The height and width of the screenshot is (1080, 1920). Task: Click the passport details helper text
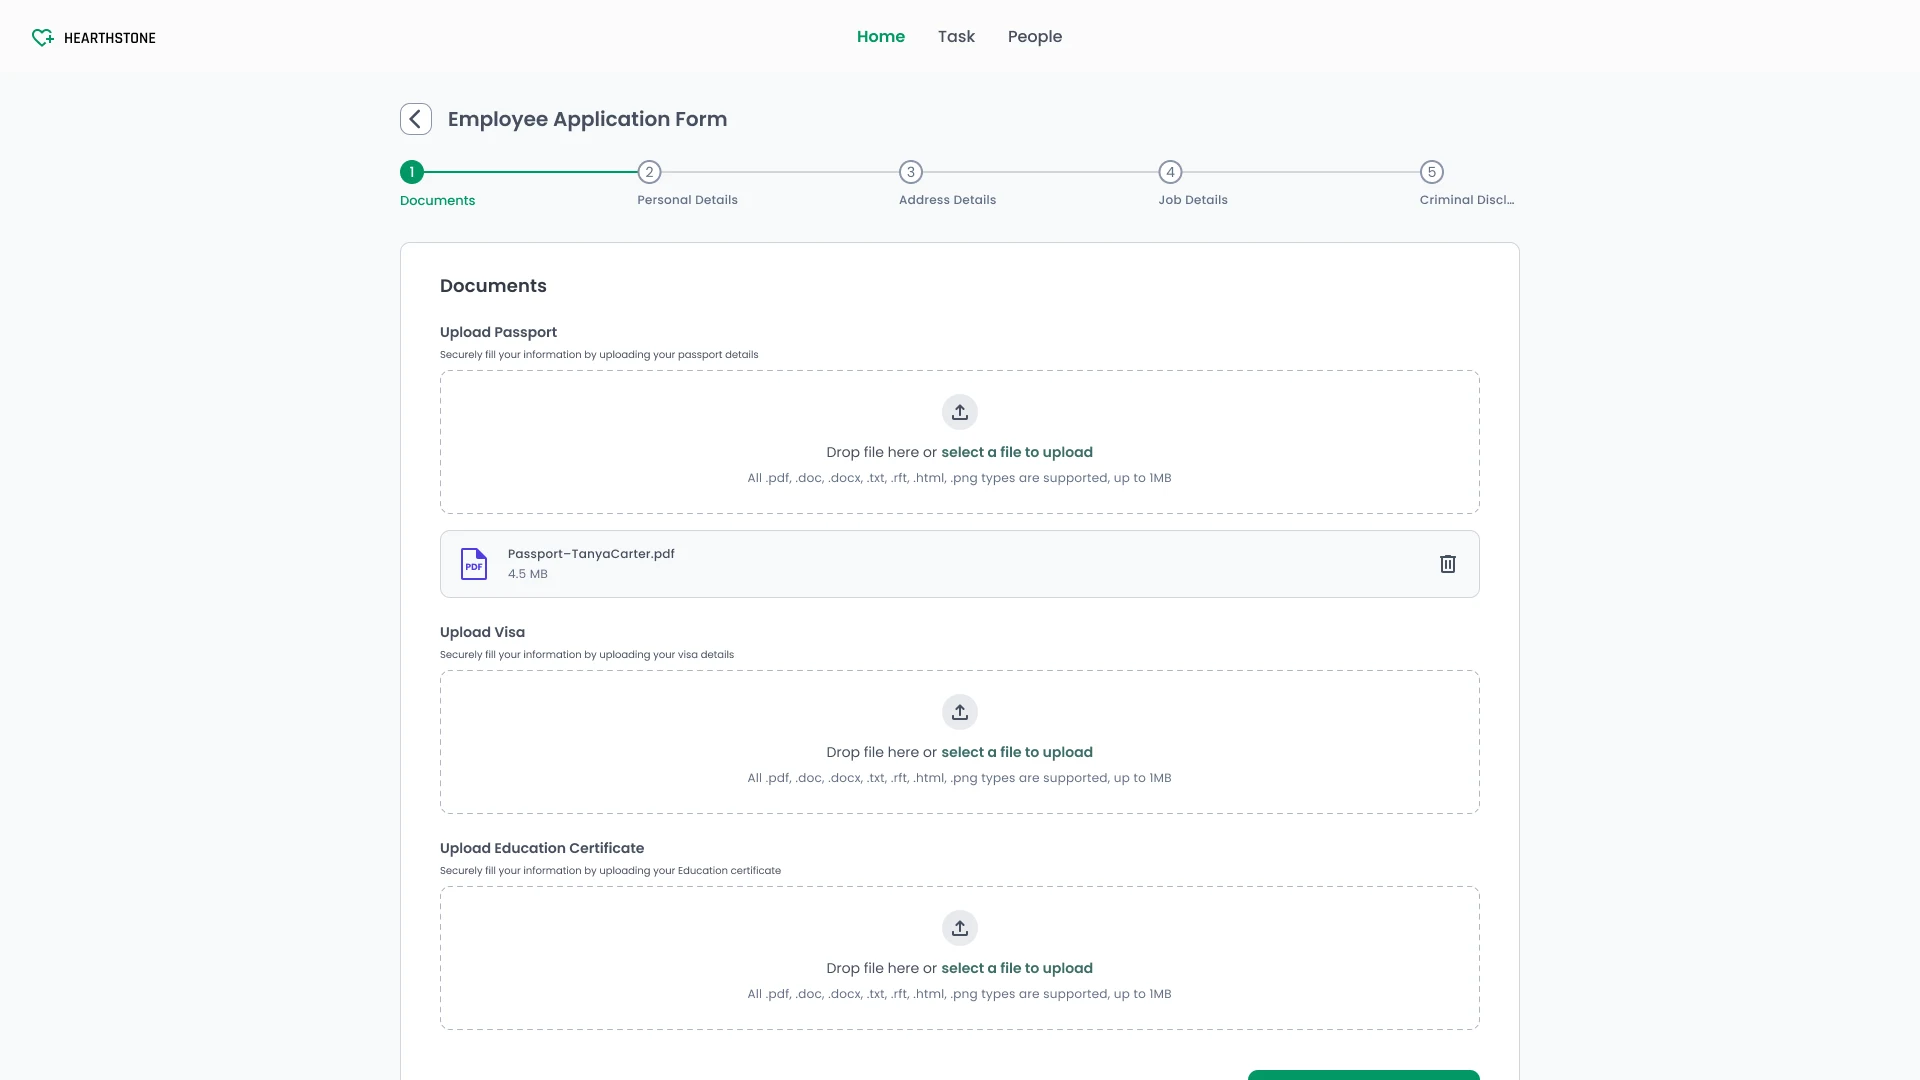coord(599,355)
